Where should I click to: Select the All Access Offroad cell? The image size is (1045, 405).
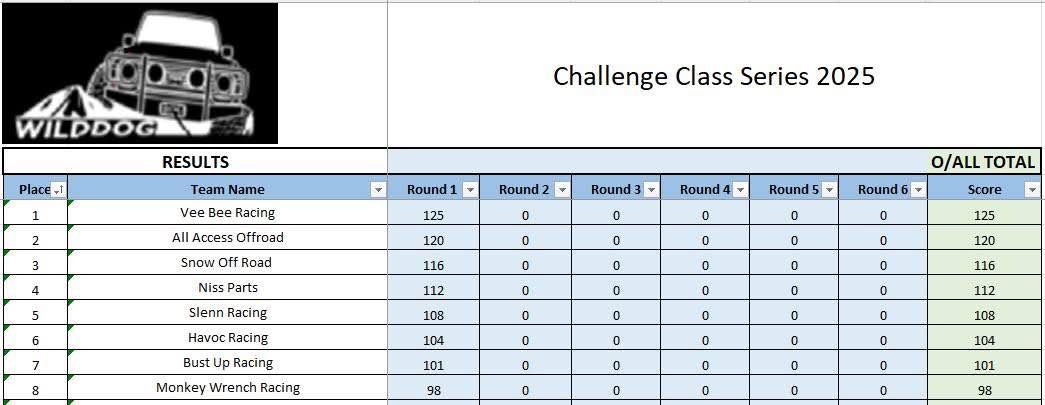coord(227,237)
